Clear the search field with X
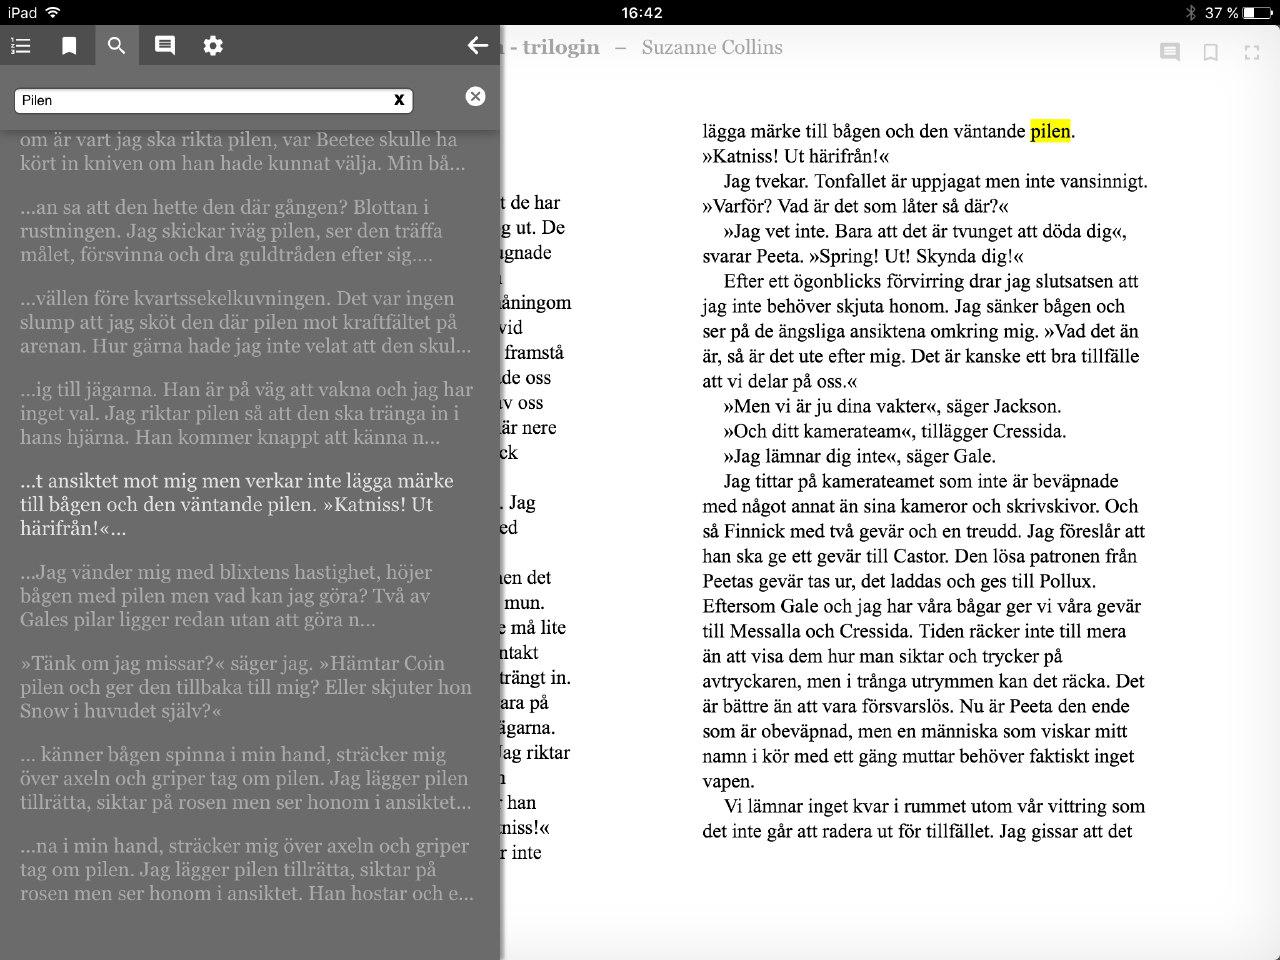Viewport: 1280px width, 960px height. point(398,100)
